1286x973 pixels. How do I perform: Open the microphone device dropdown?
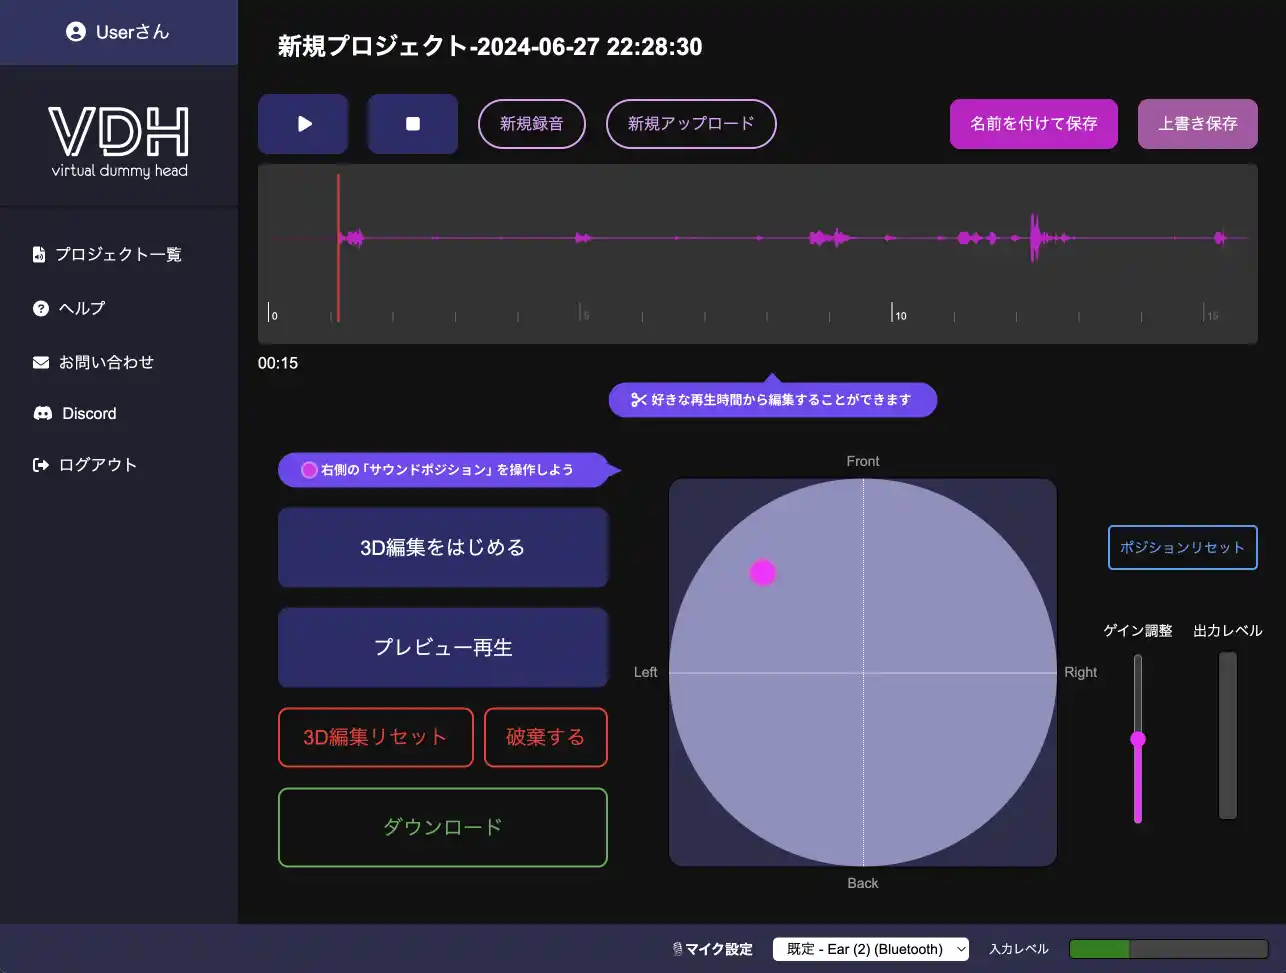pos(871,949)
